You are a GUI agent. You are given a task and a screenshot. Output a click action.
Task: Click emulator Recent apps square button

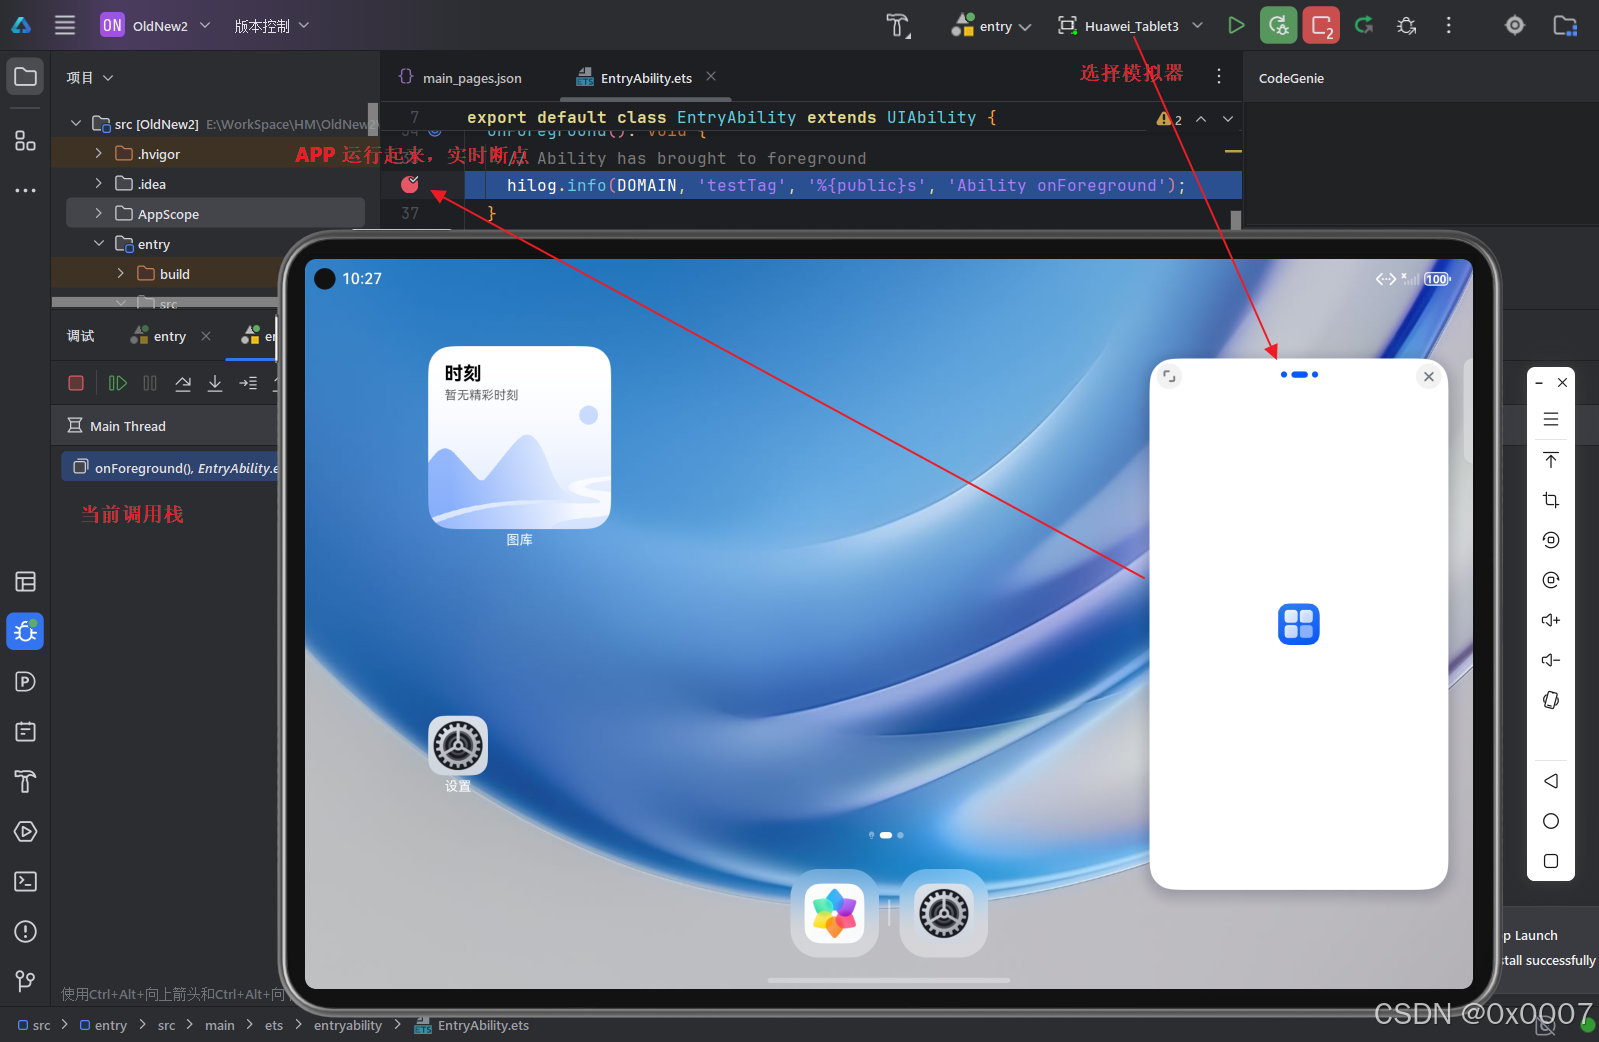point(1551,861)
